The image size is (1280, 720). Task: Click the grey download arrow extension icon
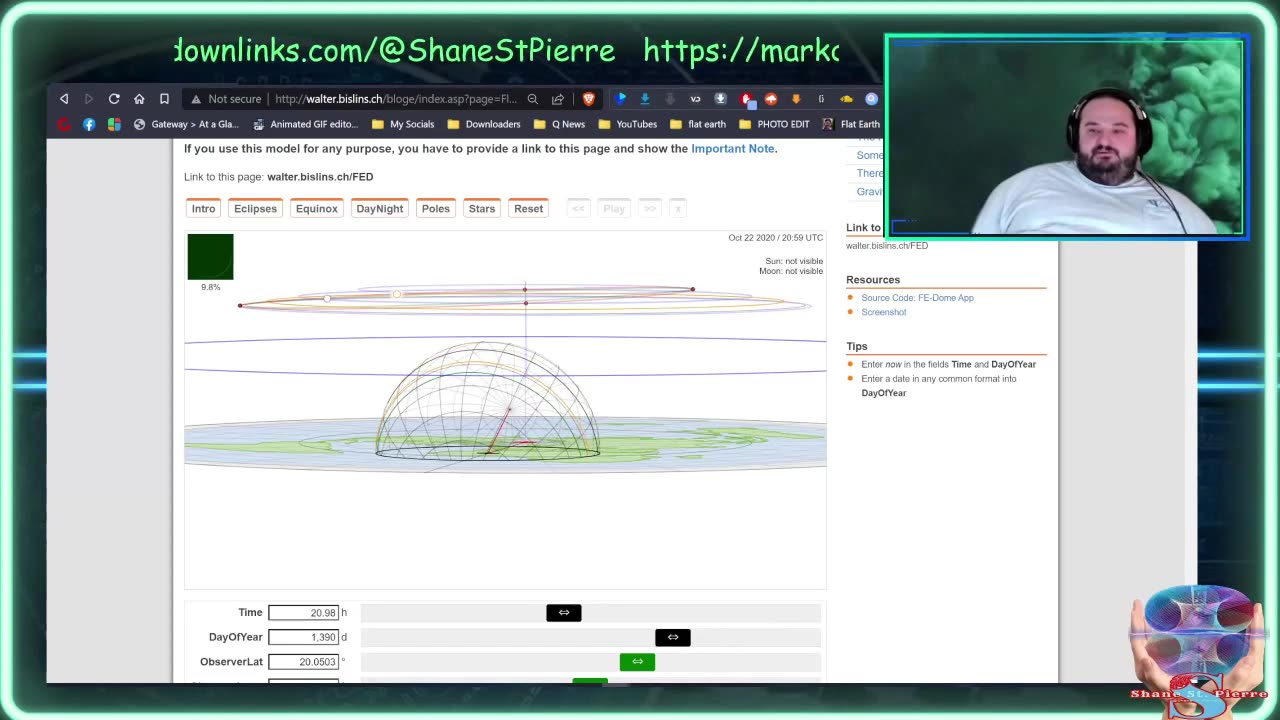[x=670, y=99]
